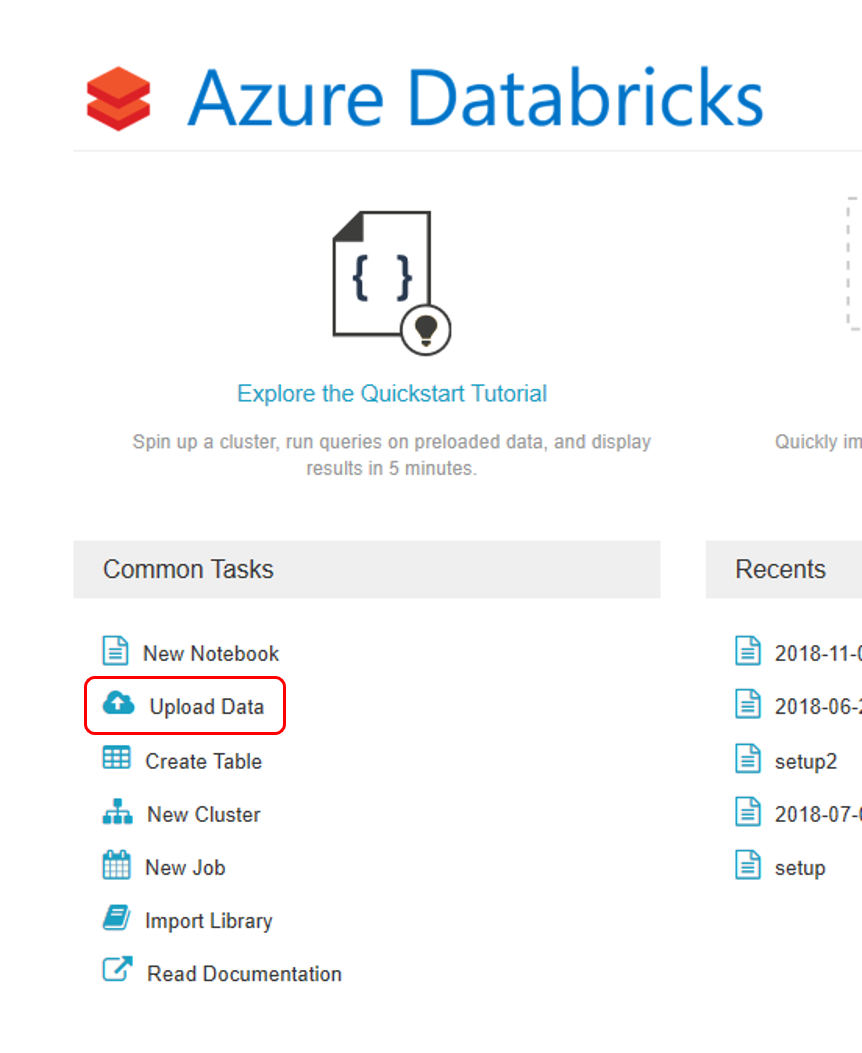862x1053 pixels.
Task: Open the Read Documentation link
Action: pyautogui.click(x=245, y=974)
